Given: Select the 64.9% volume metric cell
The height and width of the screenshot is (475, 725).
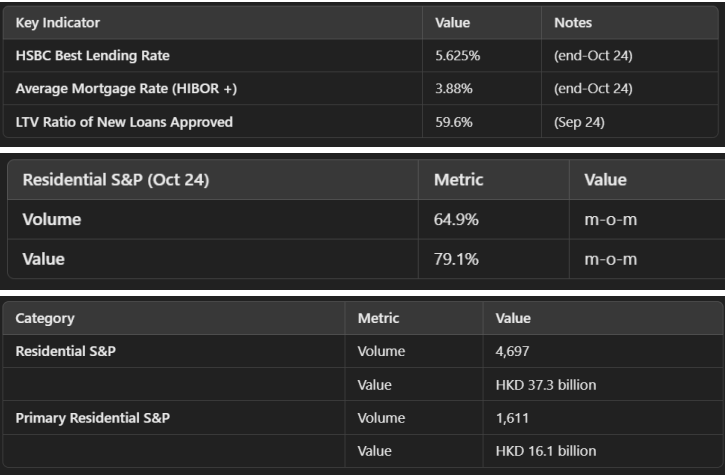Looking at the screenshot, I should pyautogui.click(x=456, y=219).
